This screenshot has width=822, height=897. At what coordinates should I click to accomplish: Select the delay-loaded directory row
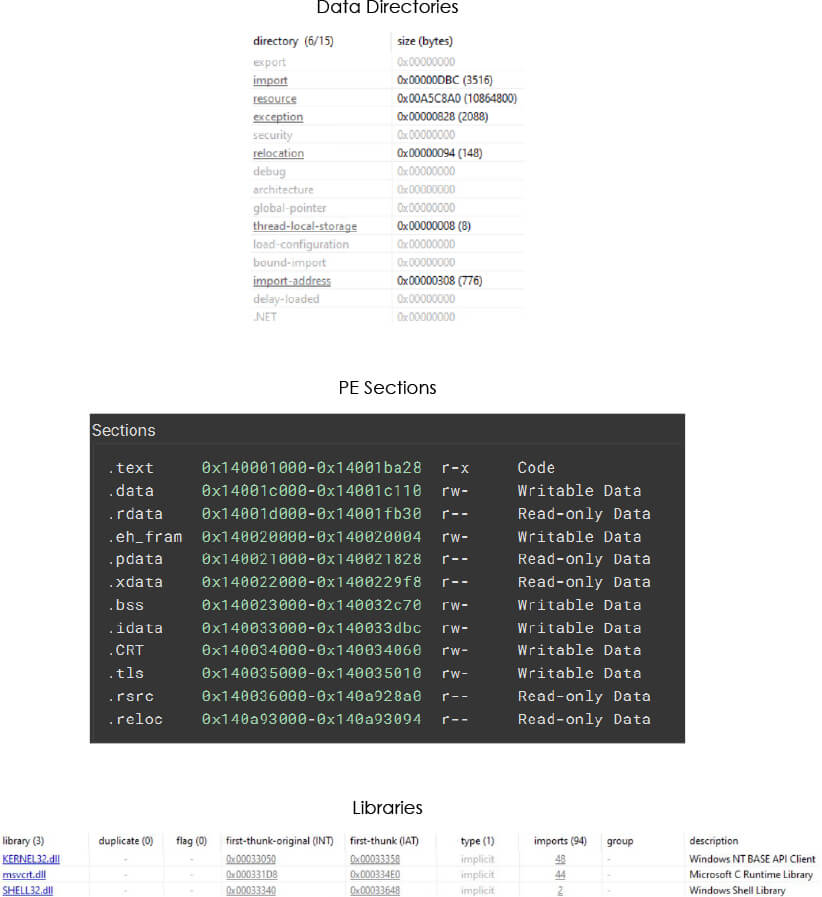[x=387, y=299]
